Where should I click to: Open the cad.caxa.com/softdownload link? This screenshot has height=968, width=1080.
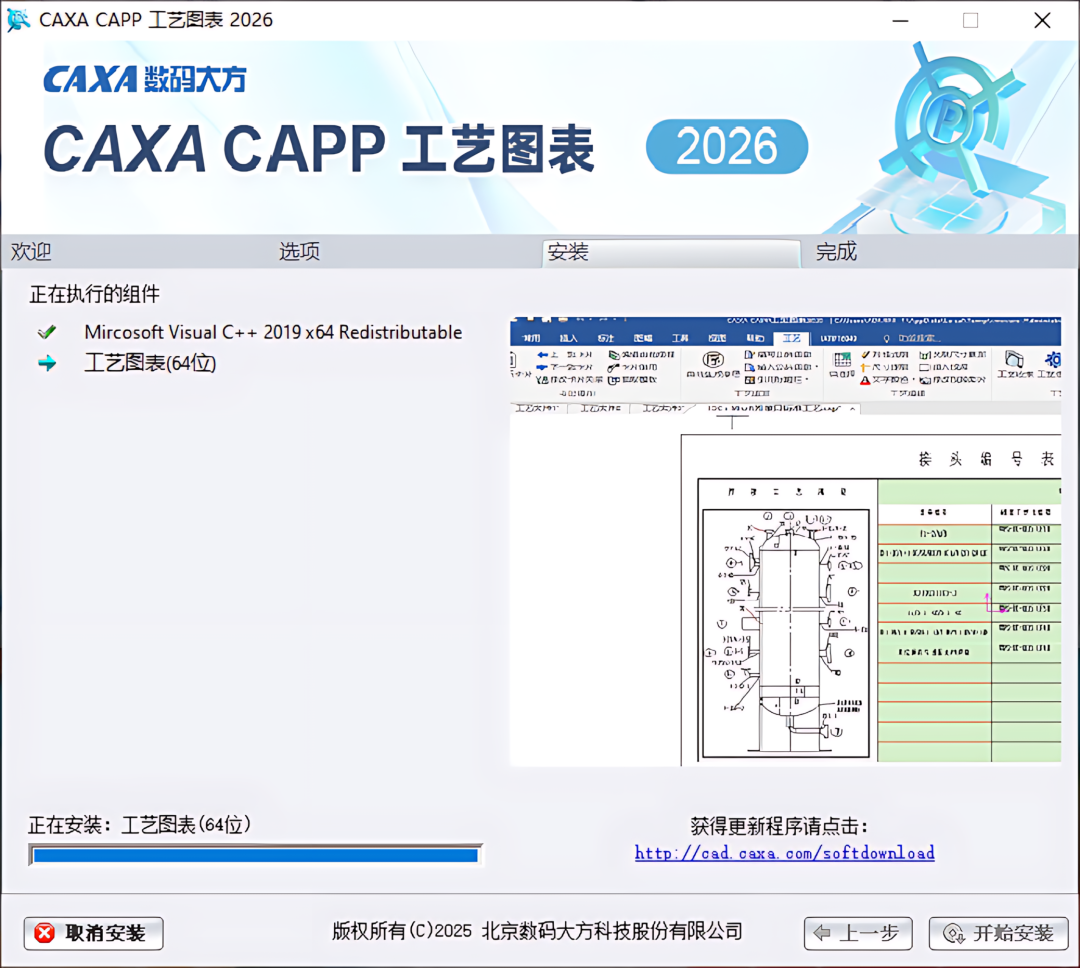(785, 853)
